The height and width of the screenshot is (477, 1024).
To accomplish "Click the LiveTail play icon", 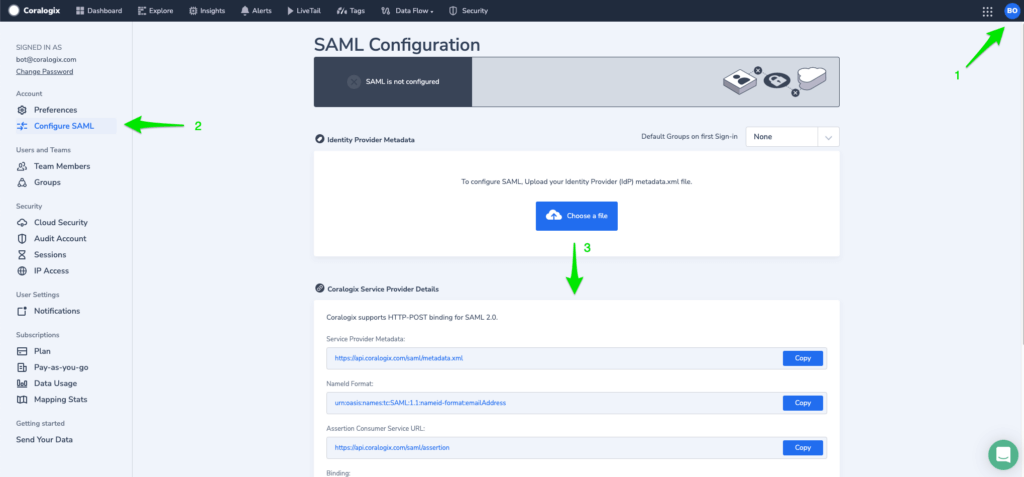I will click(290, 10).
